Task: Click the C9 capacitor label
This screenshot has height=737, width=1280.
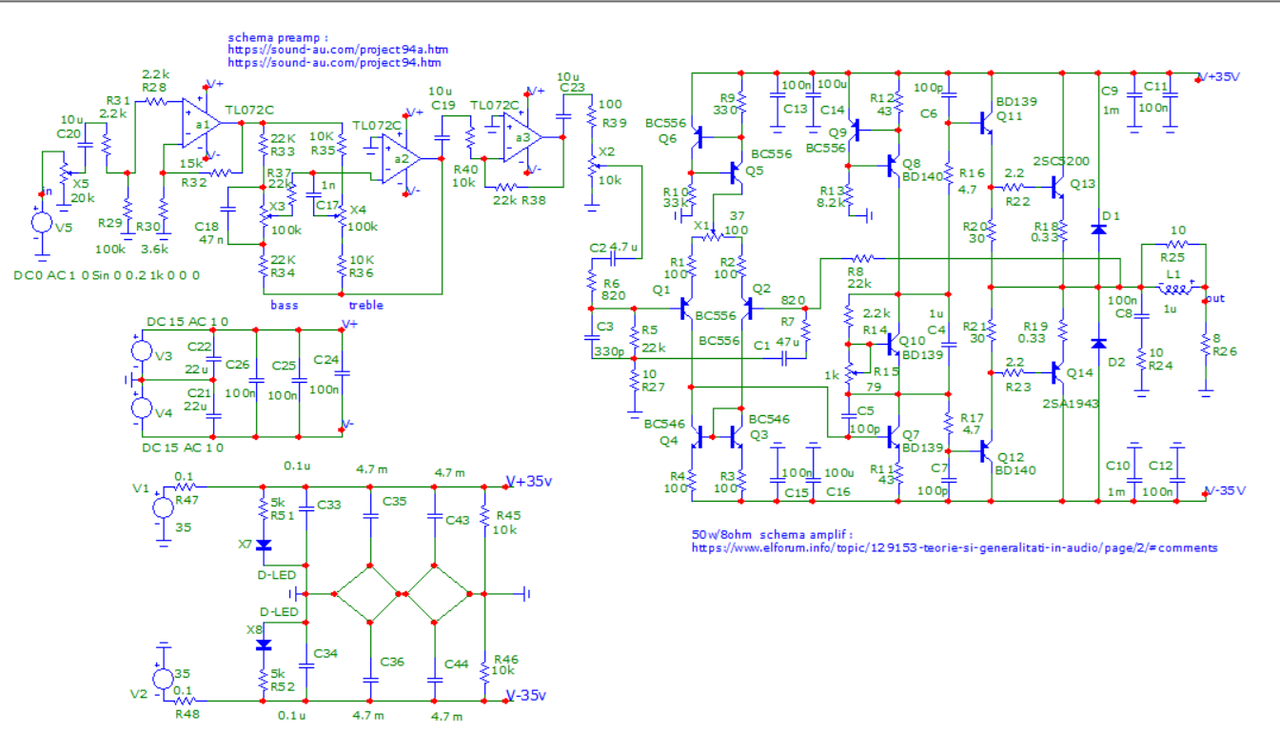Action: pyautogui.click(x=1109, y=92)
